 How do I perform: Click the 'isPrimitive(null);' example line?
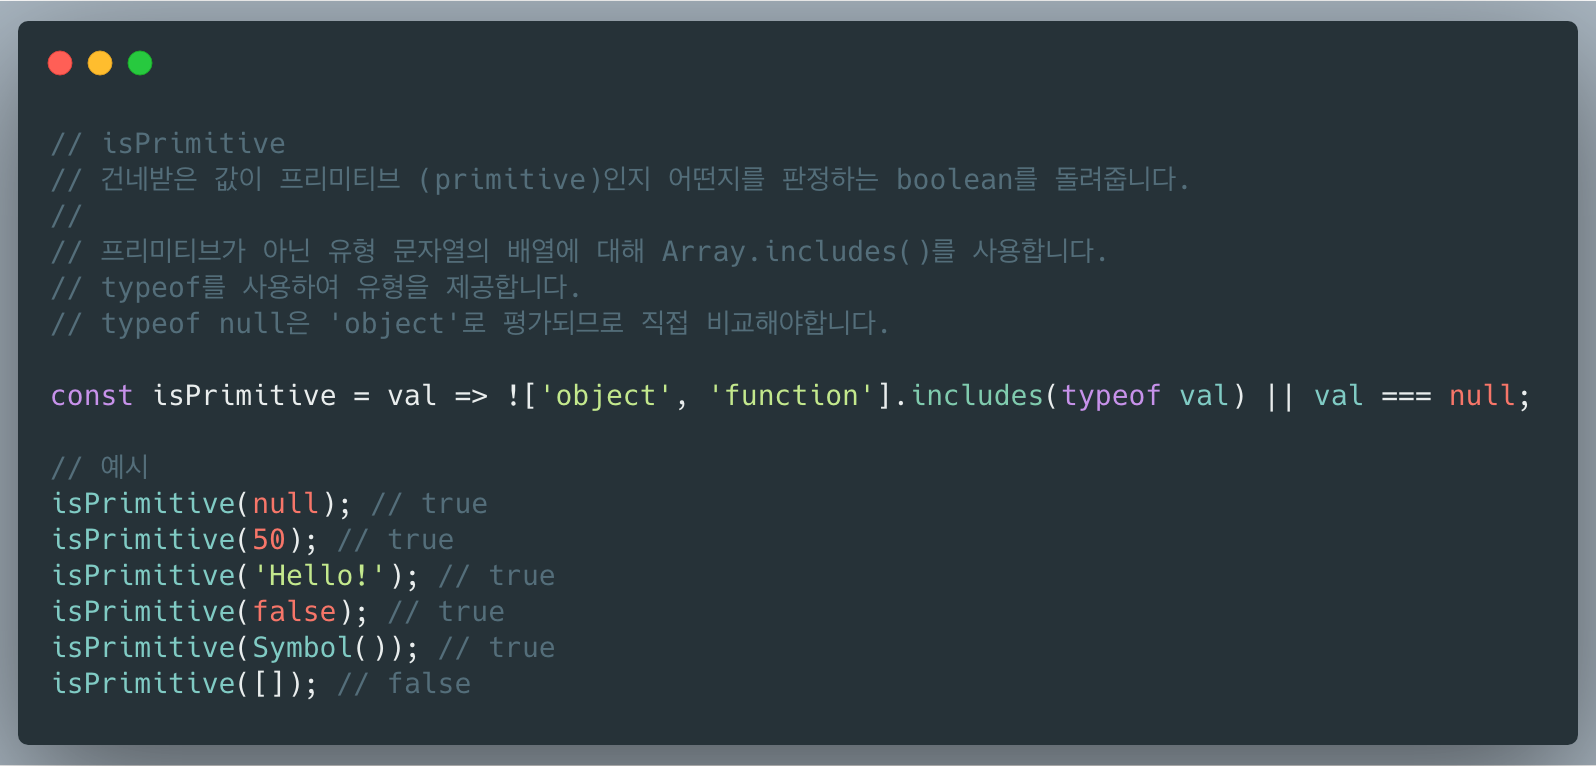pos(201,504)
